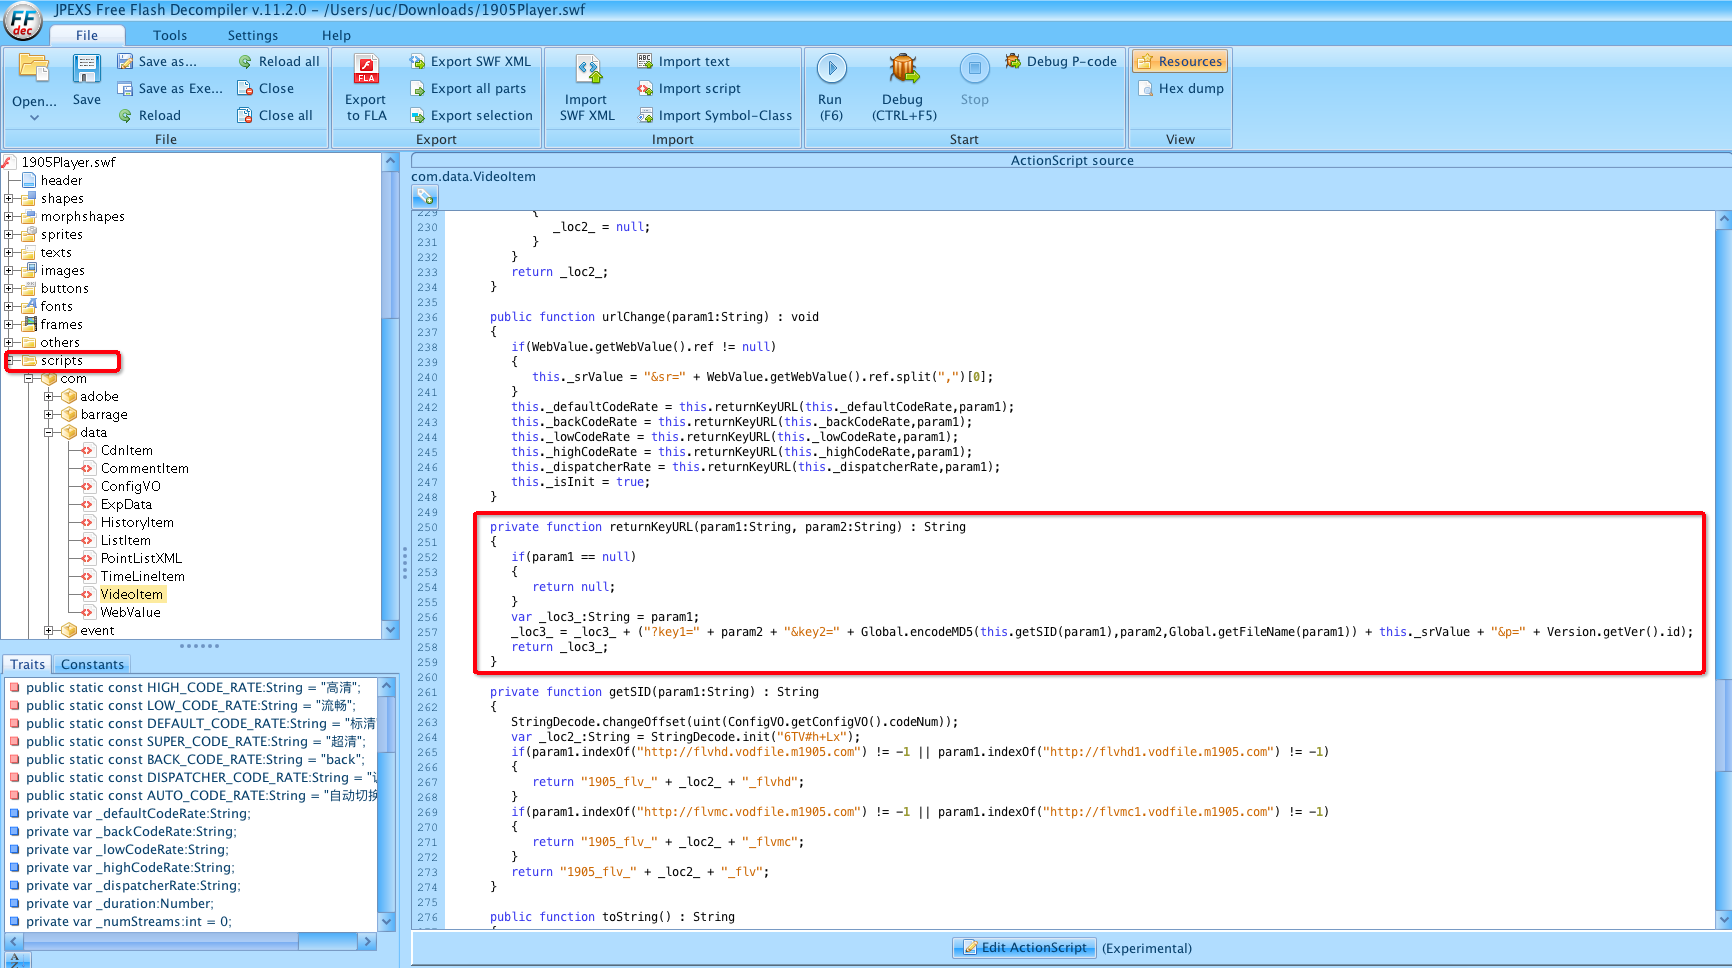1732x968 pixels.
Task: Click Edit ActionScript button
Action: click(1024, 947)
